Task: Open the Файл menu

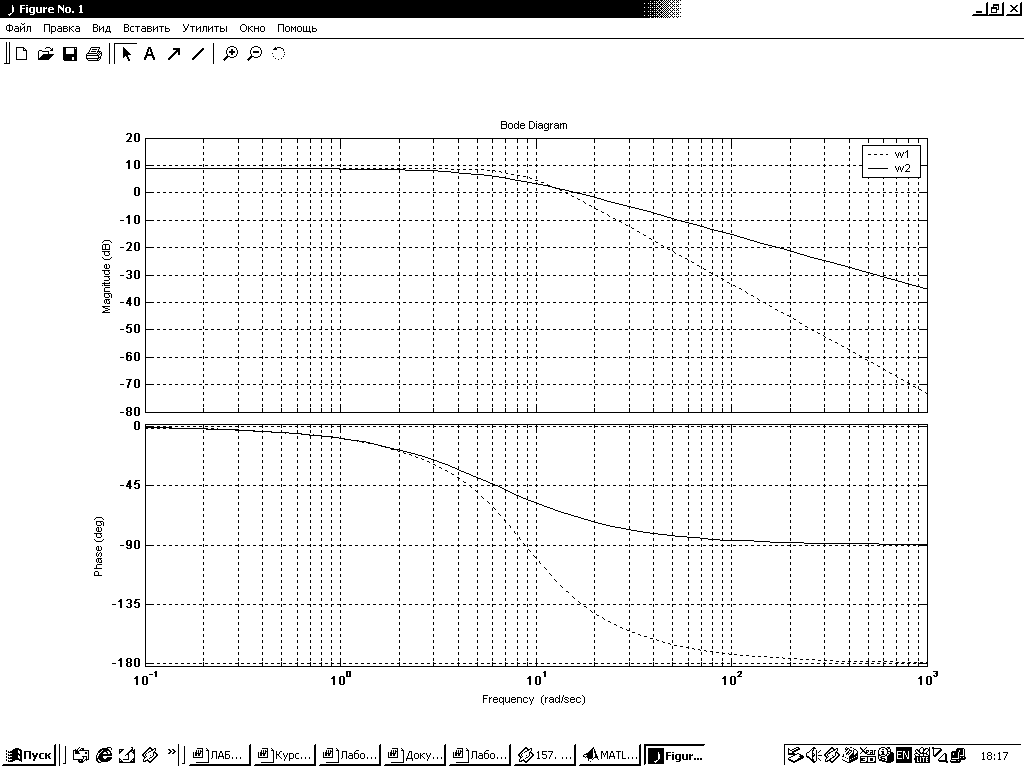Action: pyautogui.click(x=18, y=28)
